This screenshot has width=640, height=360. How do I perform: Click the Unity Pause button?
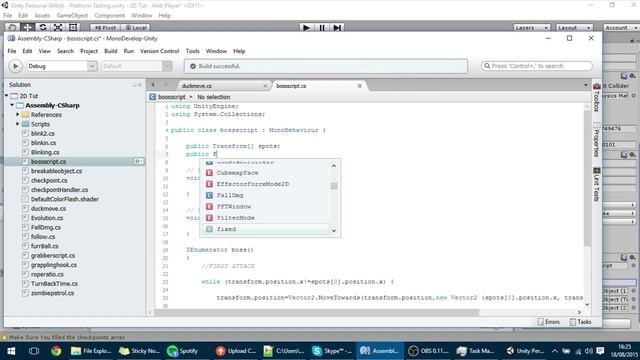[x=322, y=27]
